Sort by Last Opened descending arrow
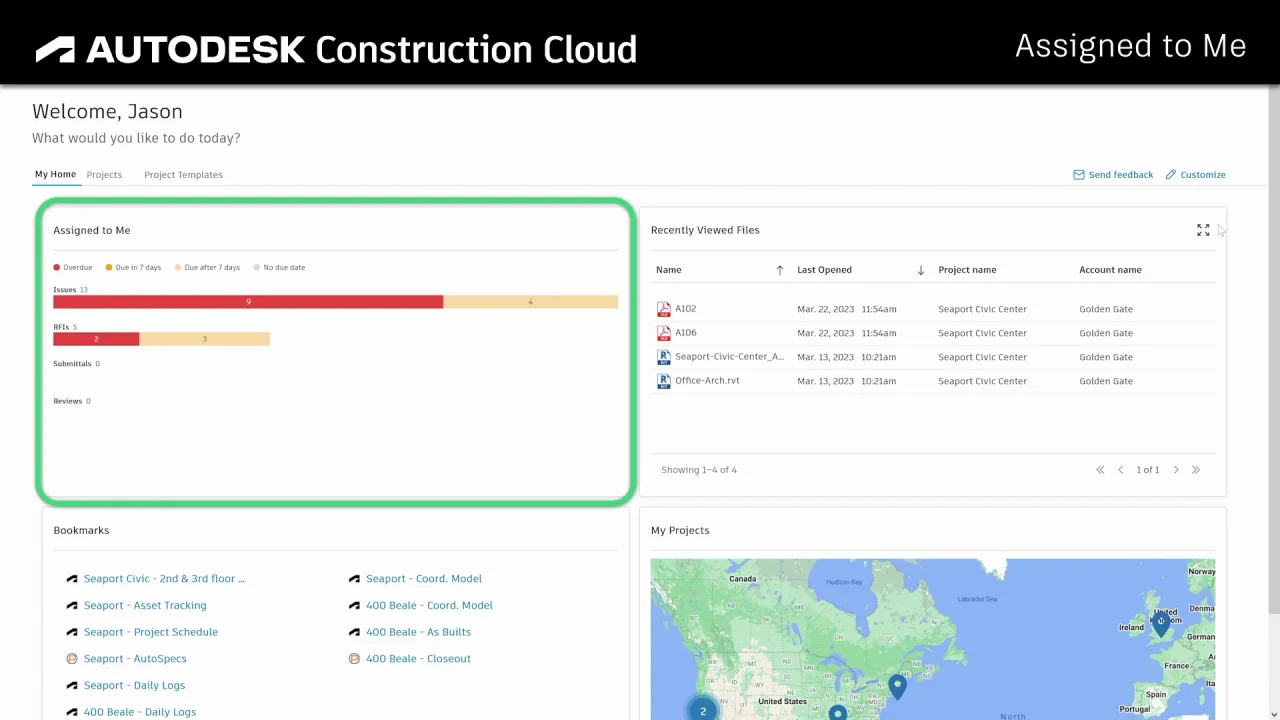The image size is (1280, 720). (x=921, y=270)
